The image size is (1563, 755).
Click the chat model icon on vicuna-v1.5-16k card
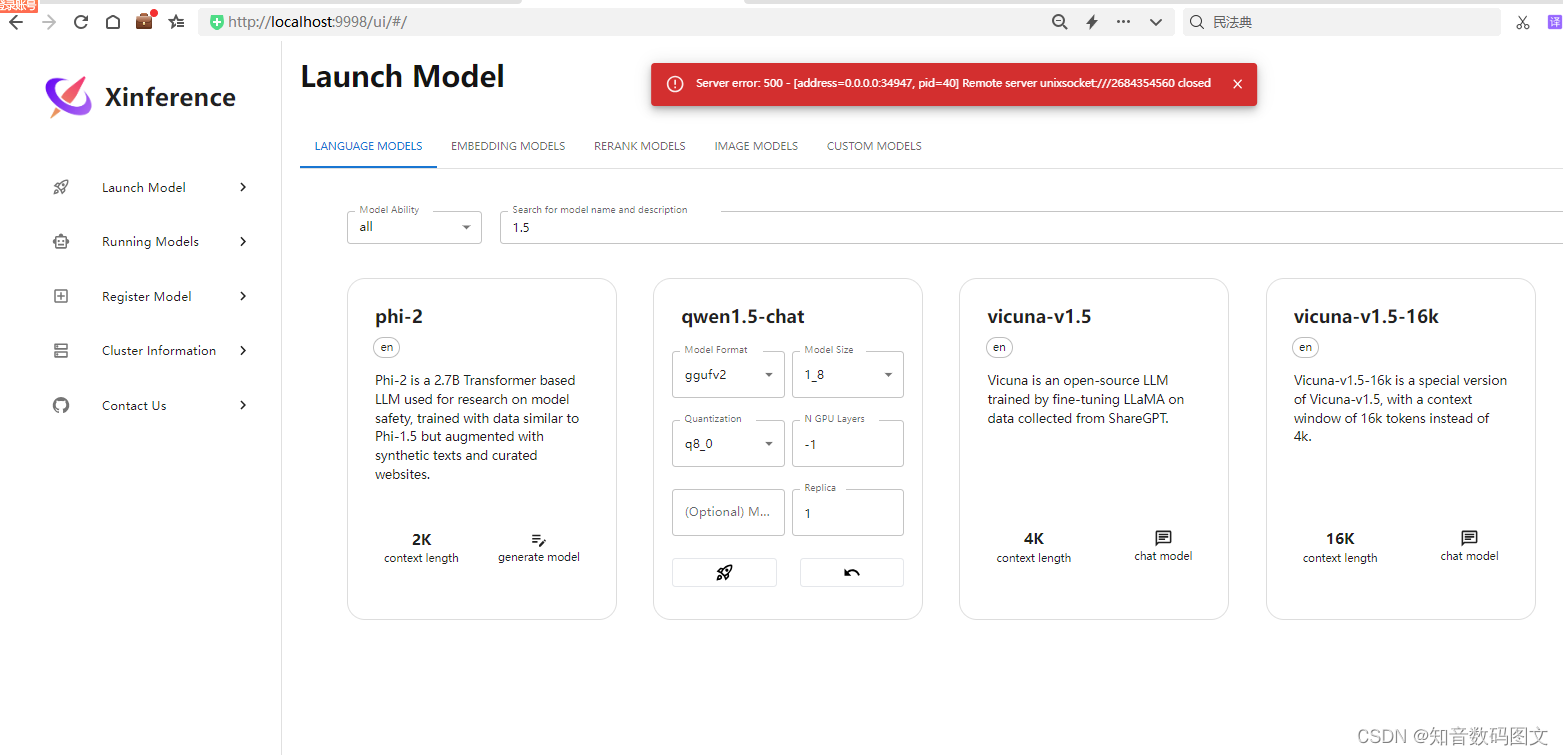click(1469, 538)
